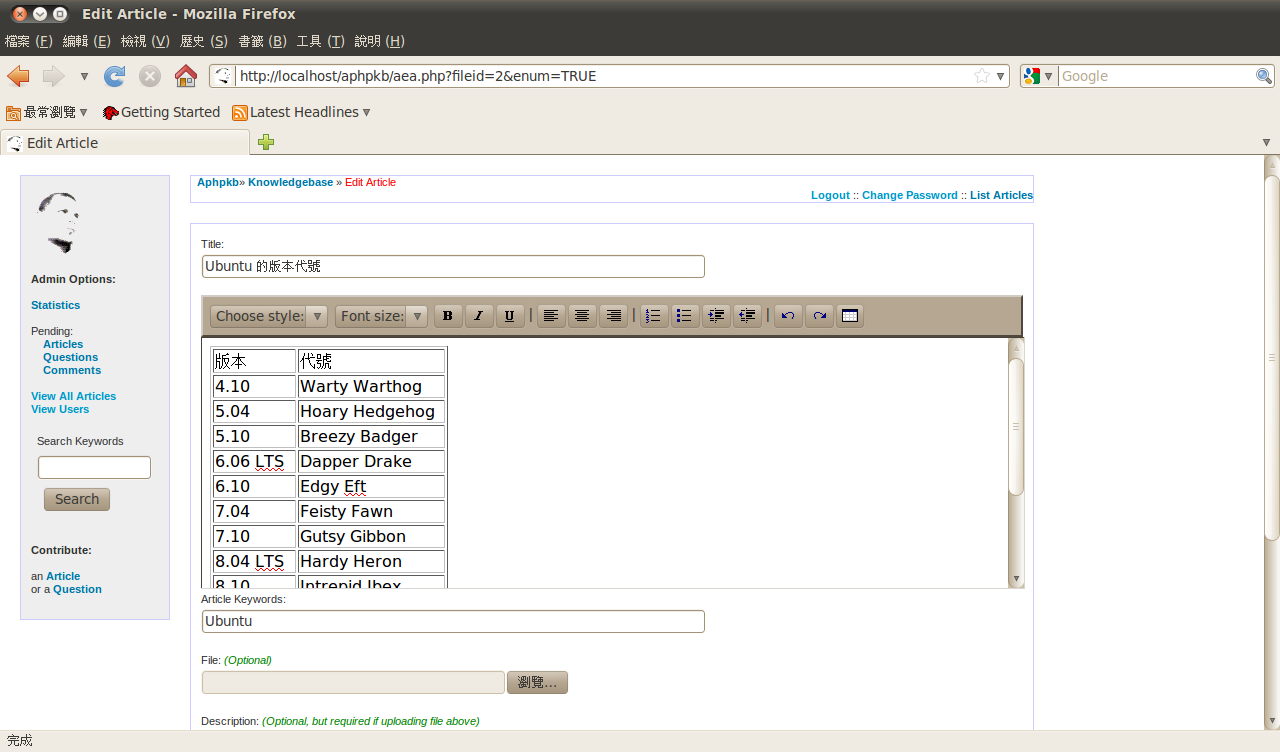Image resolution: width=1280 pixels, height=752 pixels.
Task: Undo the last edit in editor
Action: [788, 316]
